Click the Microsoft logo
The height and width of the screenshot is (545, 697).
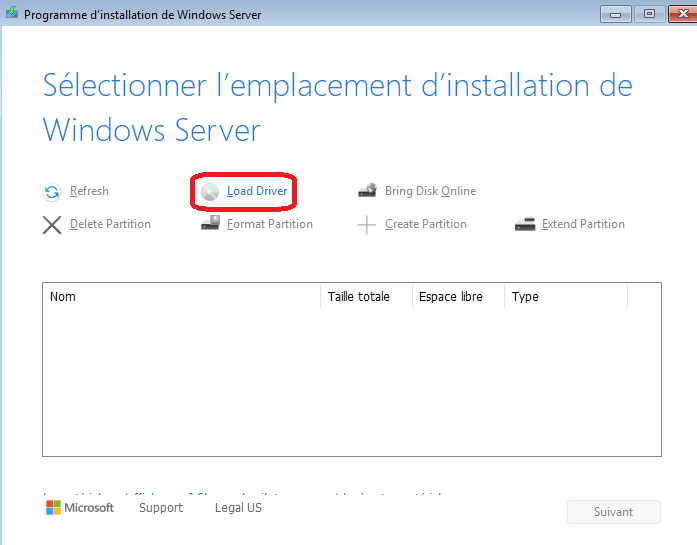[80, 508]
